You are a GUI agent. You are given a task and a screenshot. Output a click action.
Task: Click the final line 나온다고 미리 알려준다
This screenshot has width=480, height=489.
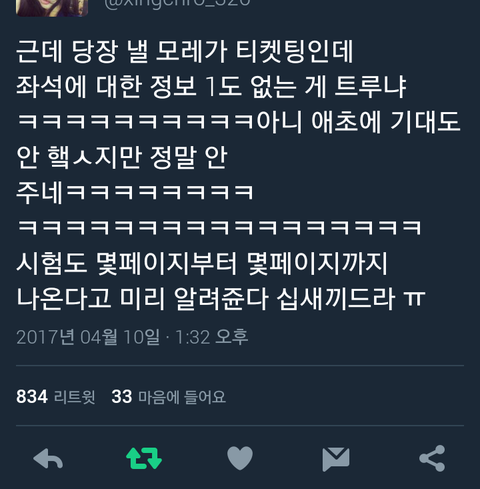pyautogui.click(x=221, y=299)
